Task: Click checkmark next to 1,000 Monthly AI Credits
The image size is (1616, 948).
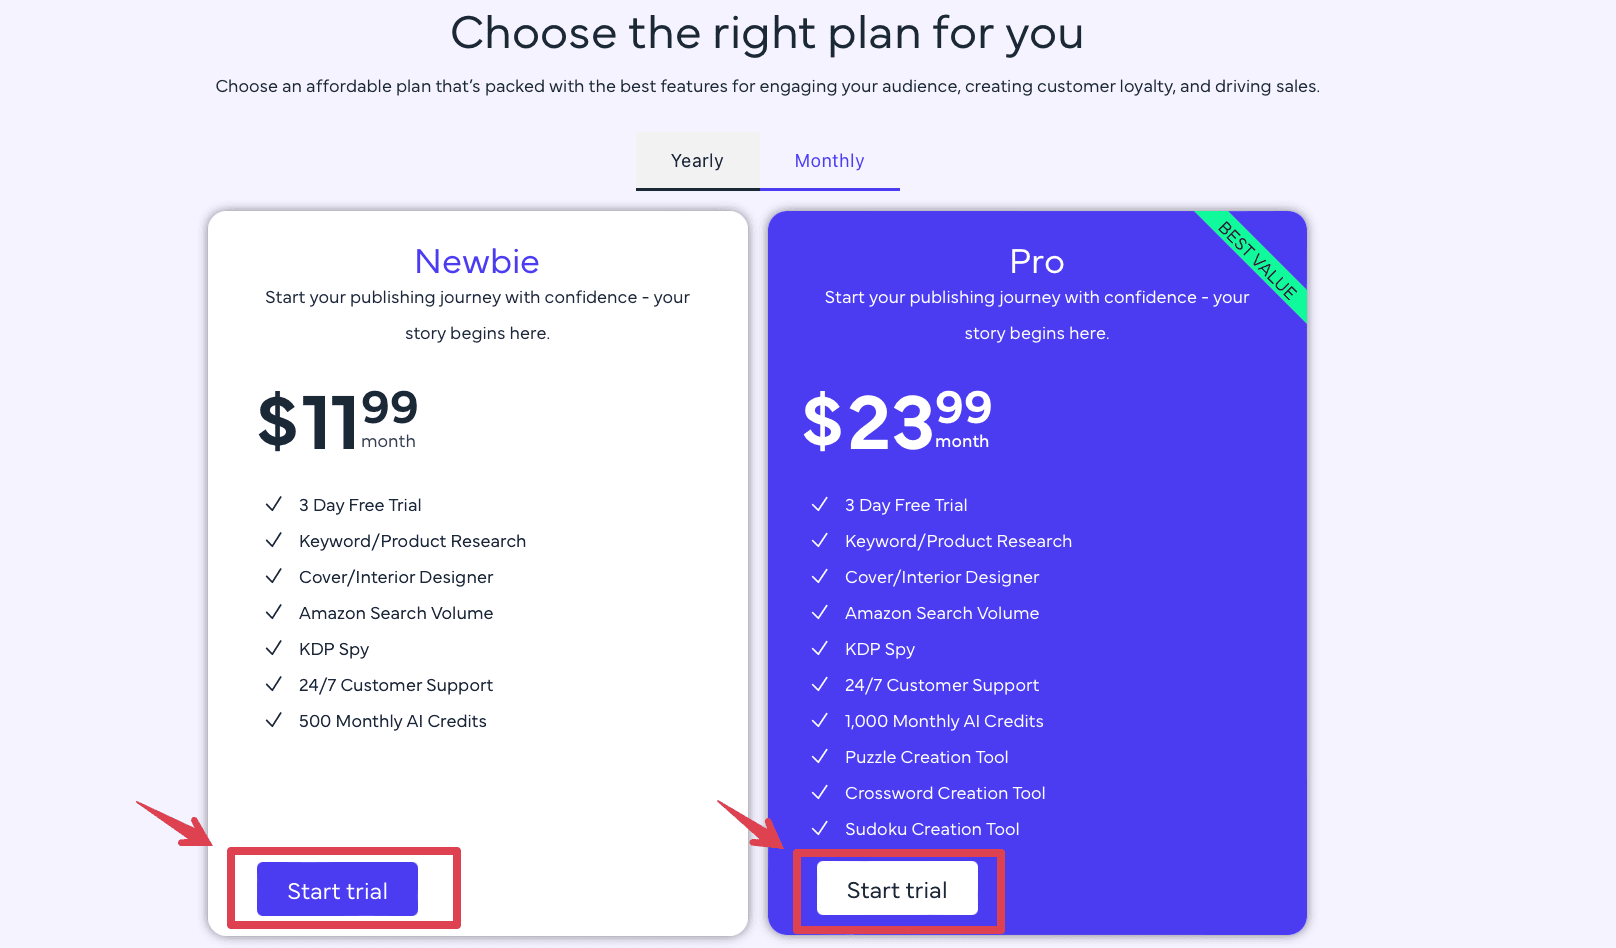Action: [819, 720]
